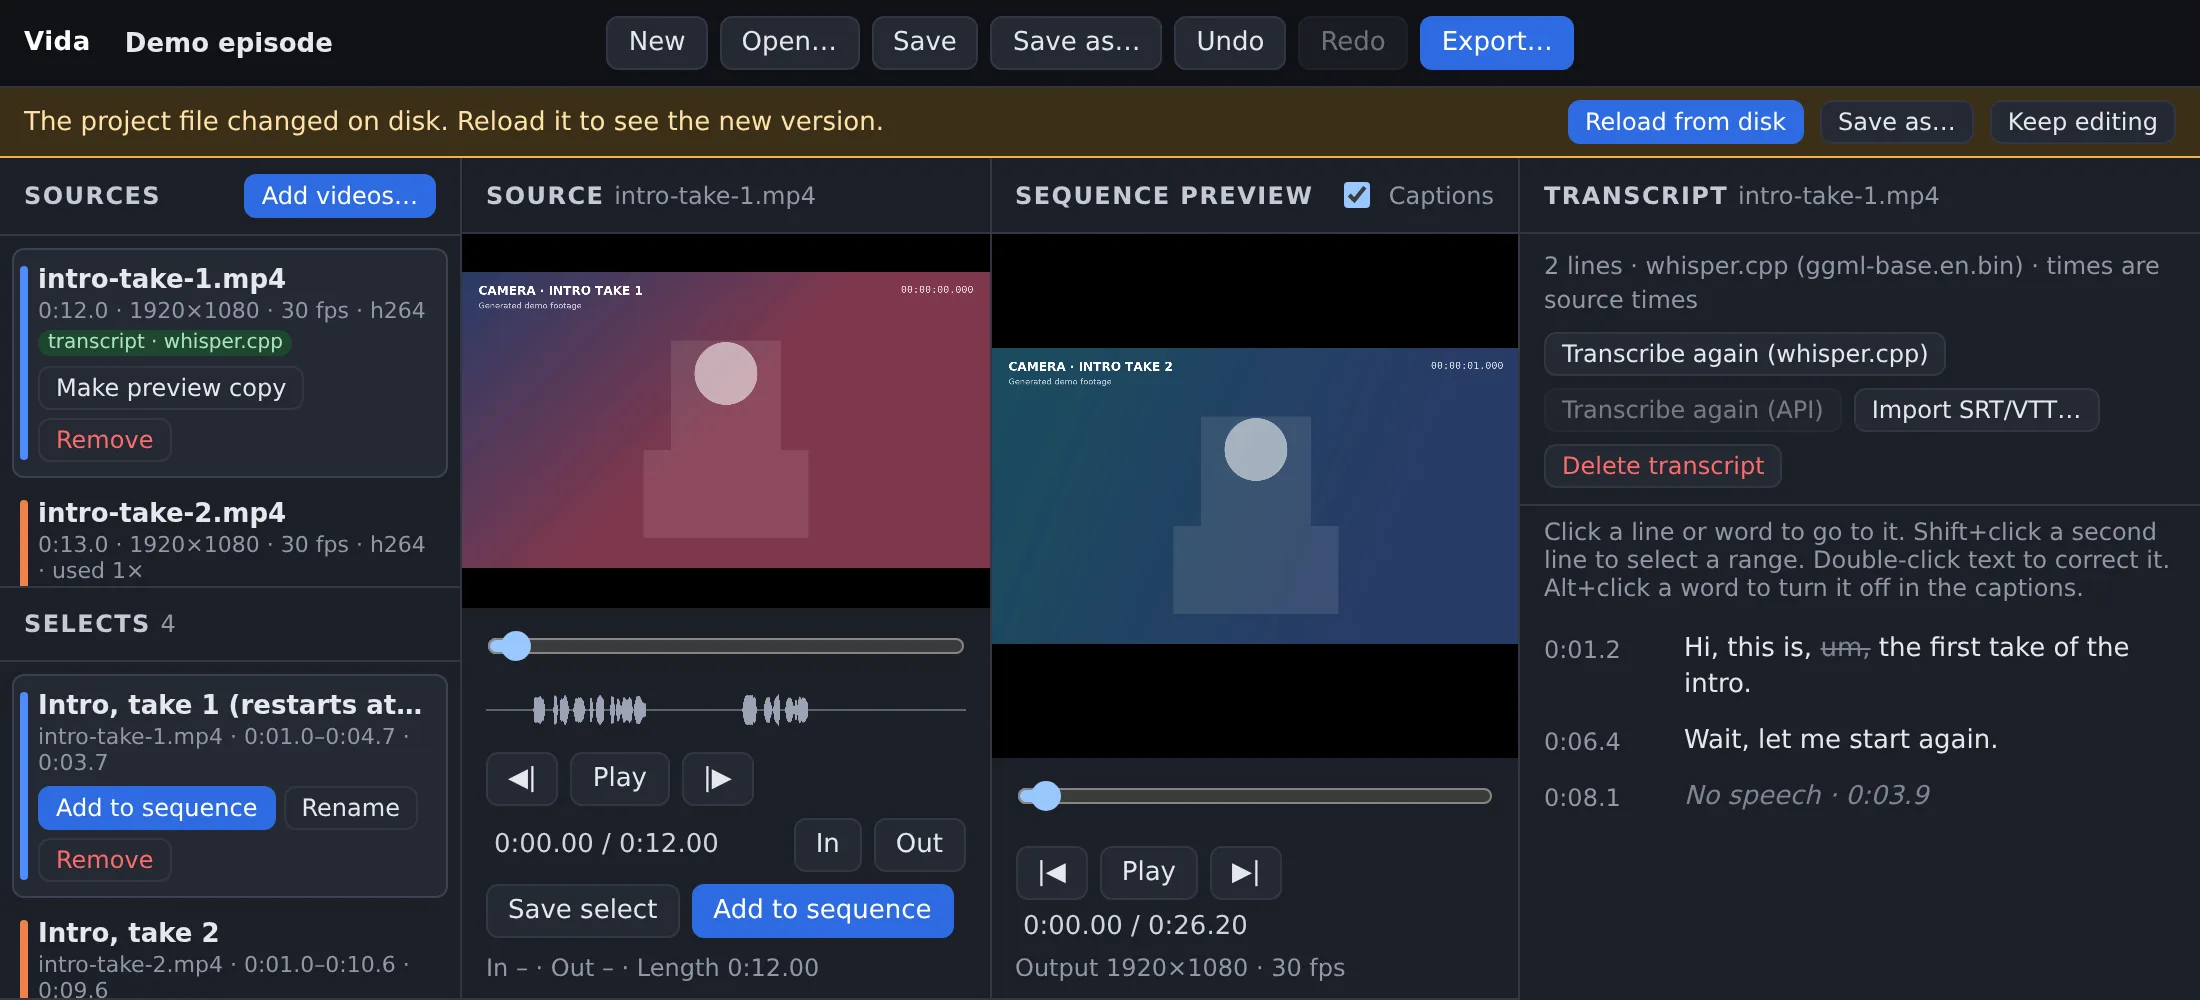The image size is (2200, 1000).
Task: Rename the 'Intro, take 1' select
Action: pos(351,808)
